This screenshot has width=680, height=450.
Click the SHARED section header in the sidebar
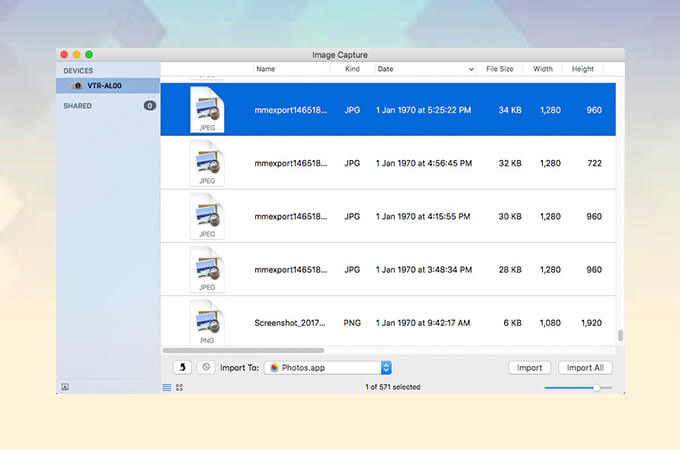[x=80, y=105]
